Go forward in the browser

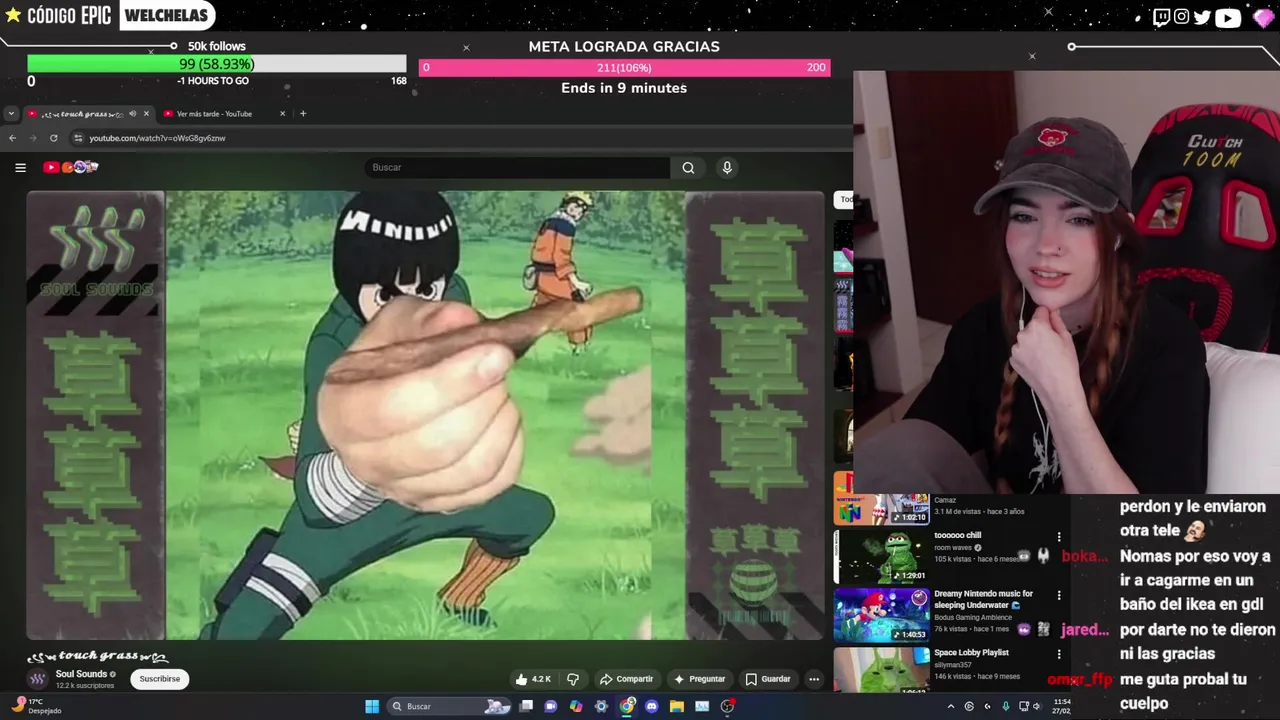click(33, 138)
